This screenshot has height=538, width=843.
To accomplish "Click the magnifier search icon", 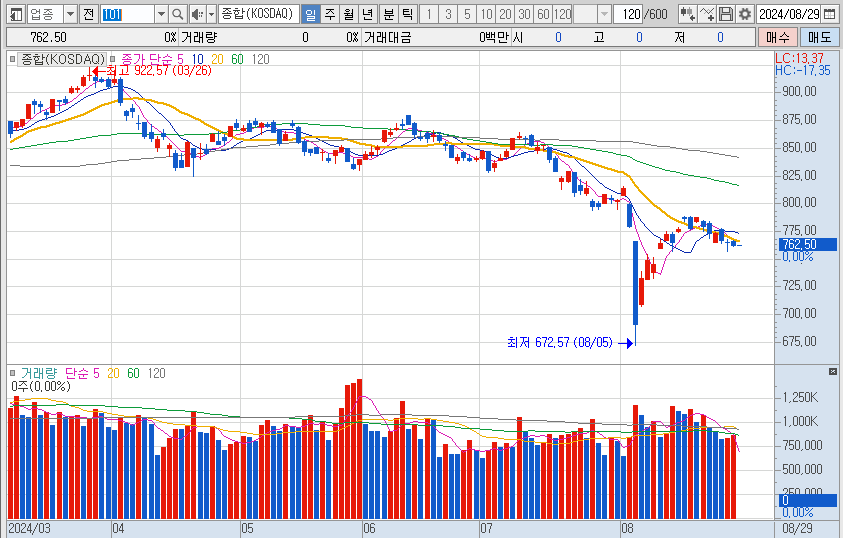I will 177,14.
